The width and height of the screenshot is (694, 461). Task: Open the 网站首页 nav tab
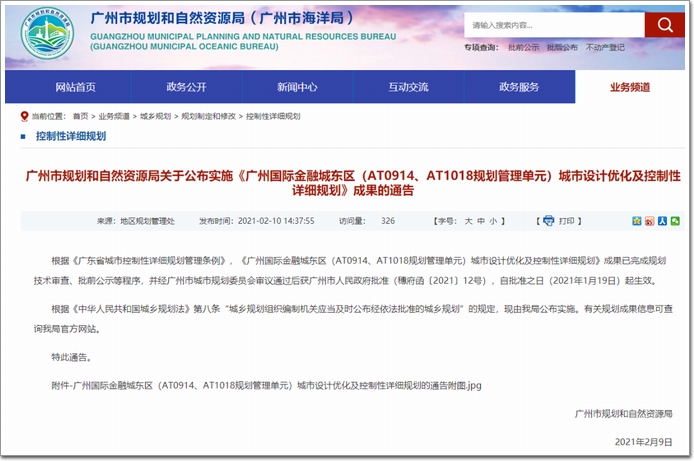click(75, 87)
